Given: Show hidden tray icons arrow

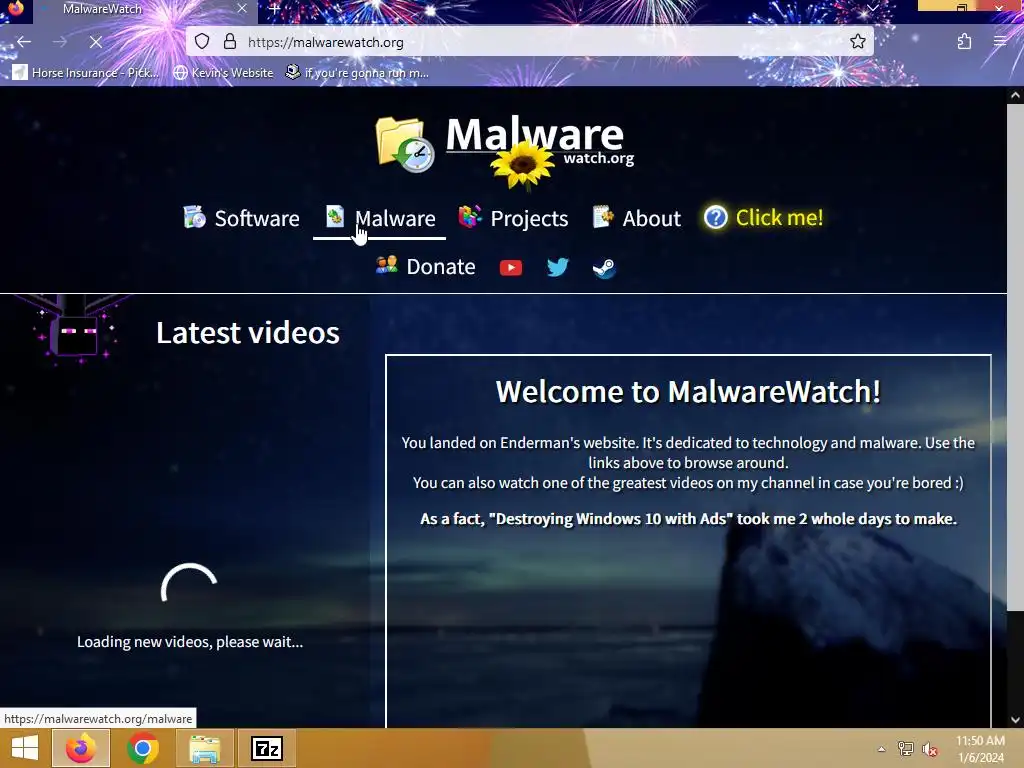Looking at the screenshot, I should (x=881, y=749).
